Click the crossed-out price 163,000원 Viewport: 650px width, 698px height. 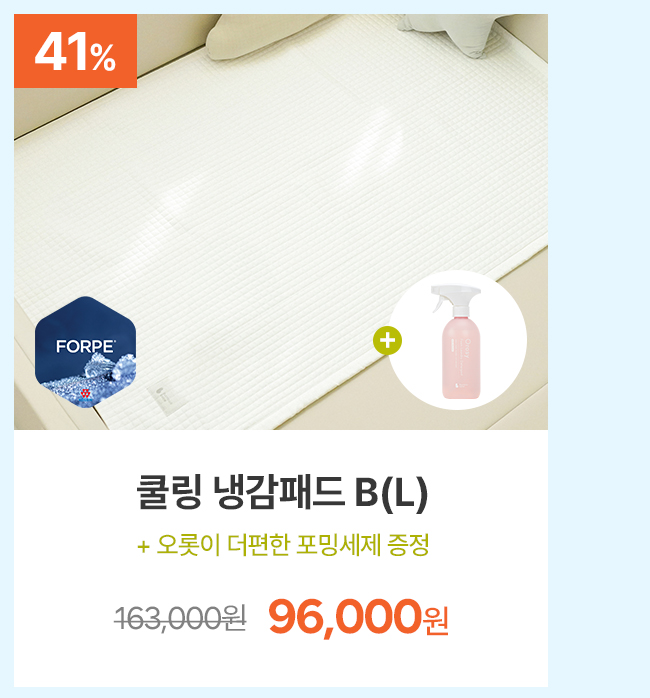click(180, 618)
